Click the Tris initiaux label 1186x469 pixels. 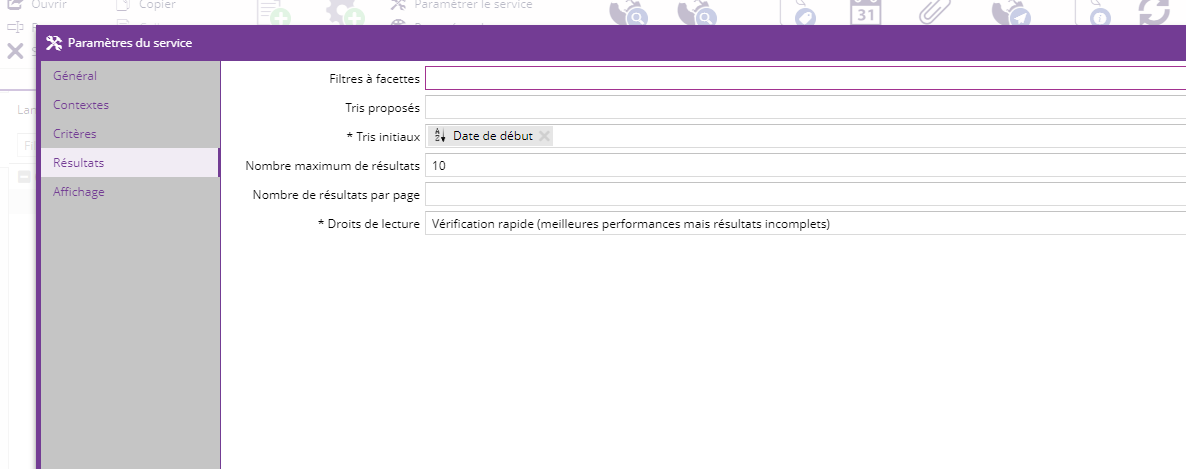coord(383,136)
